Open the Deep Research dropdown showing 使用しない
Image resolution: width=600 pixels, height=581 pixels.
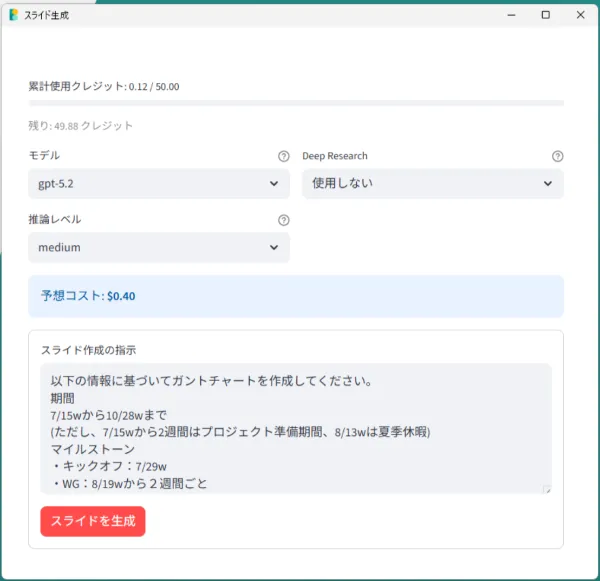click(433, 184)
